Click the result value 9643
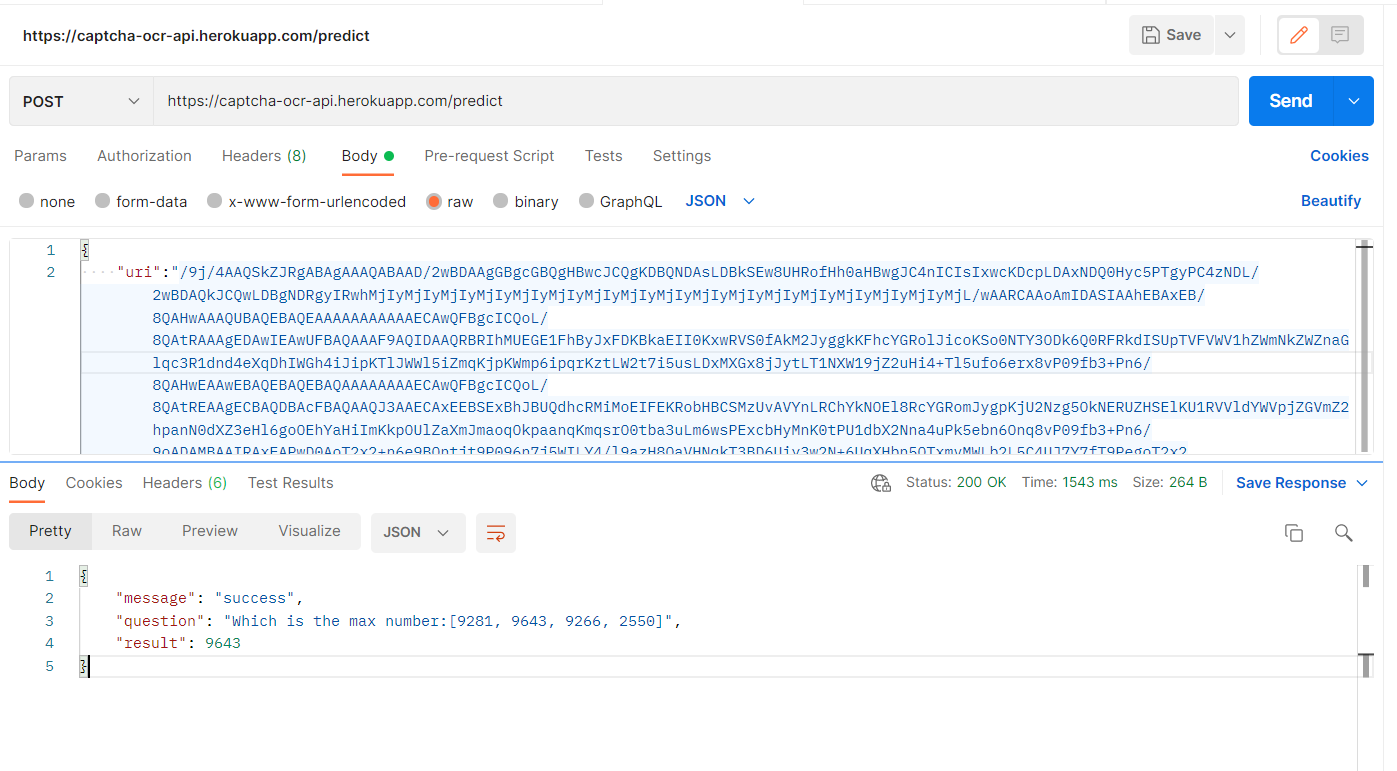1397x771 pixels. click(x=223, y=643)
